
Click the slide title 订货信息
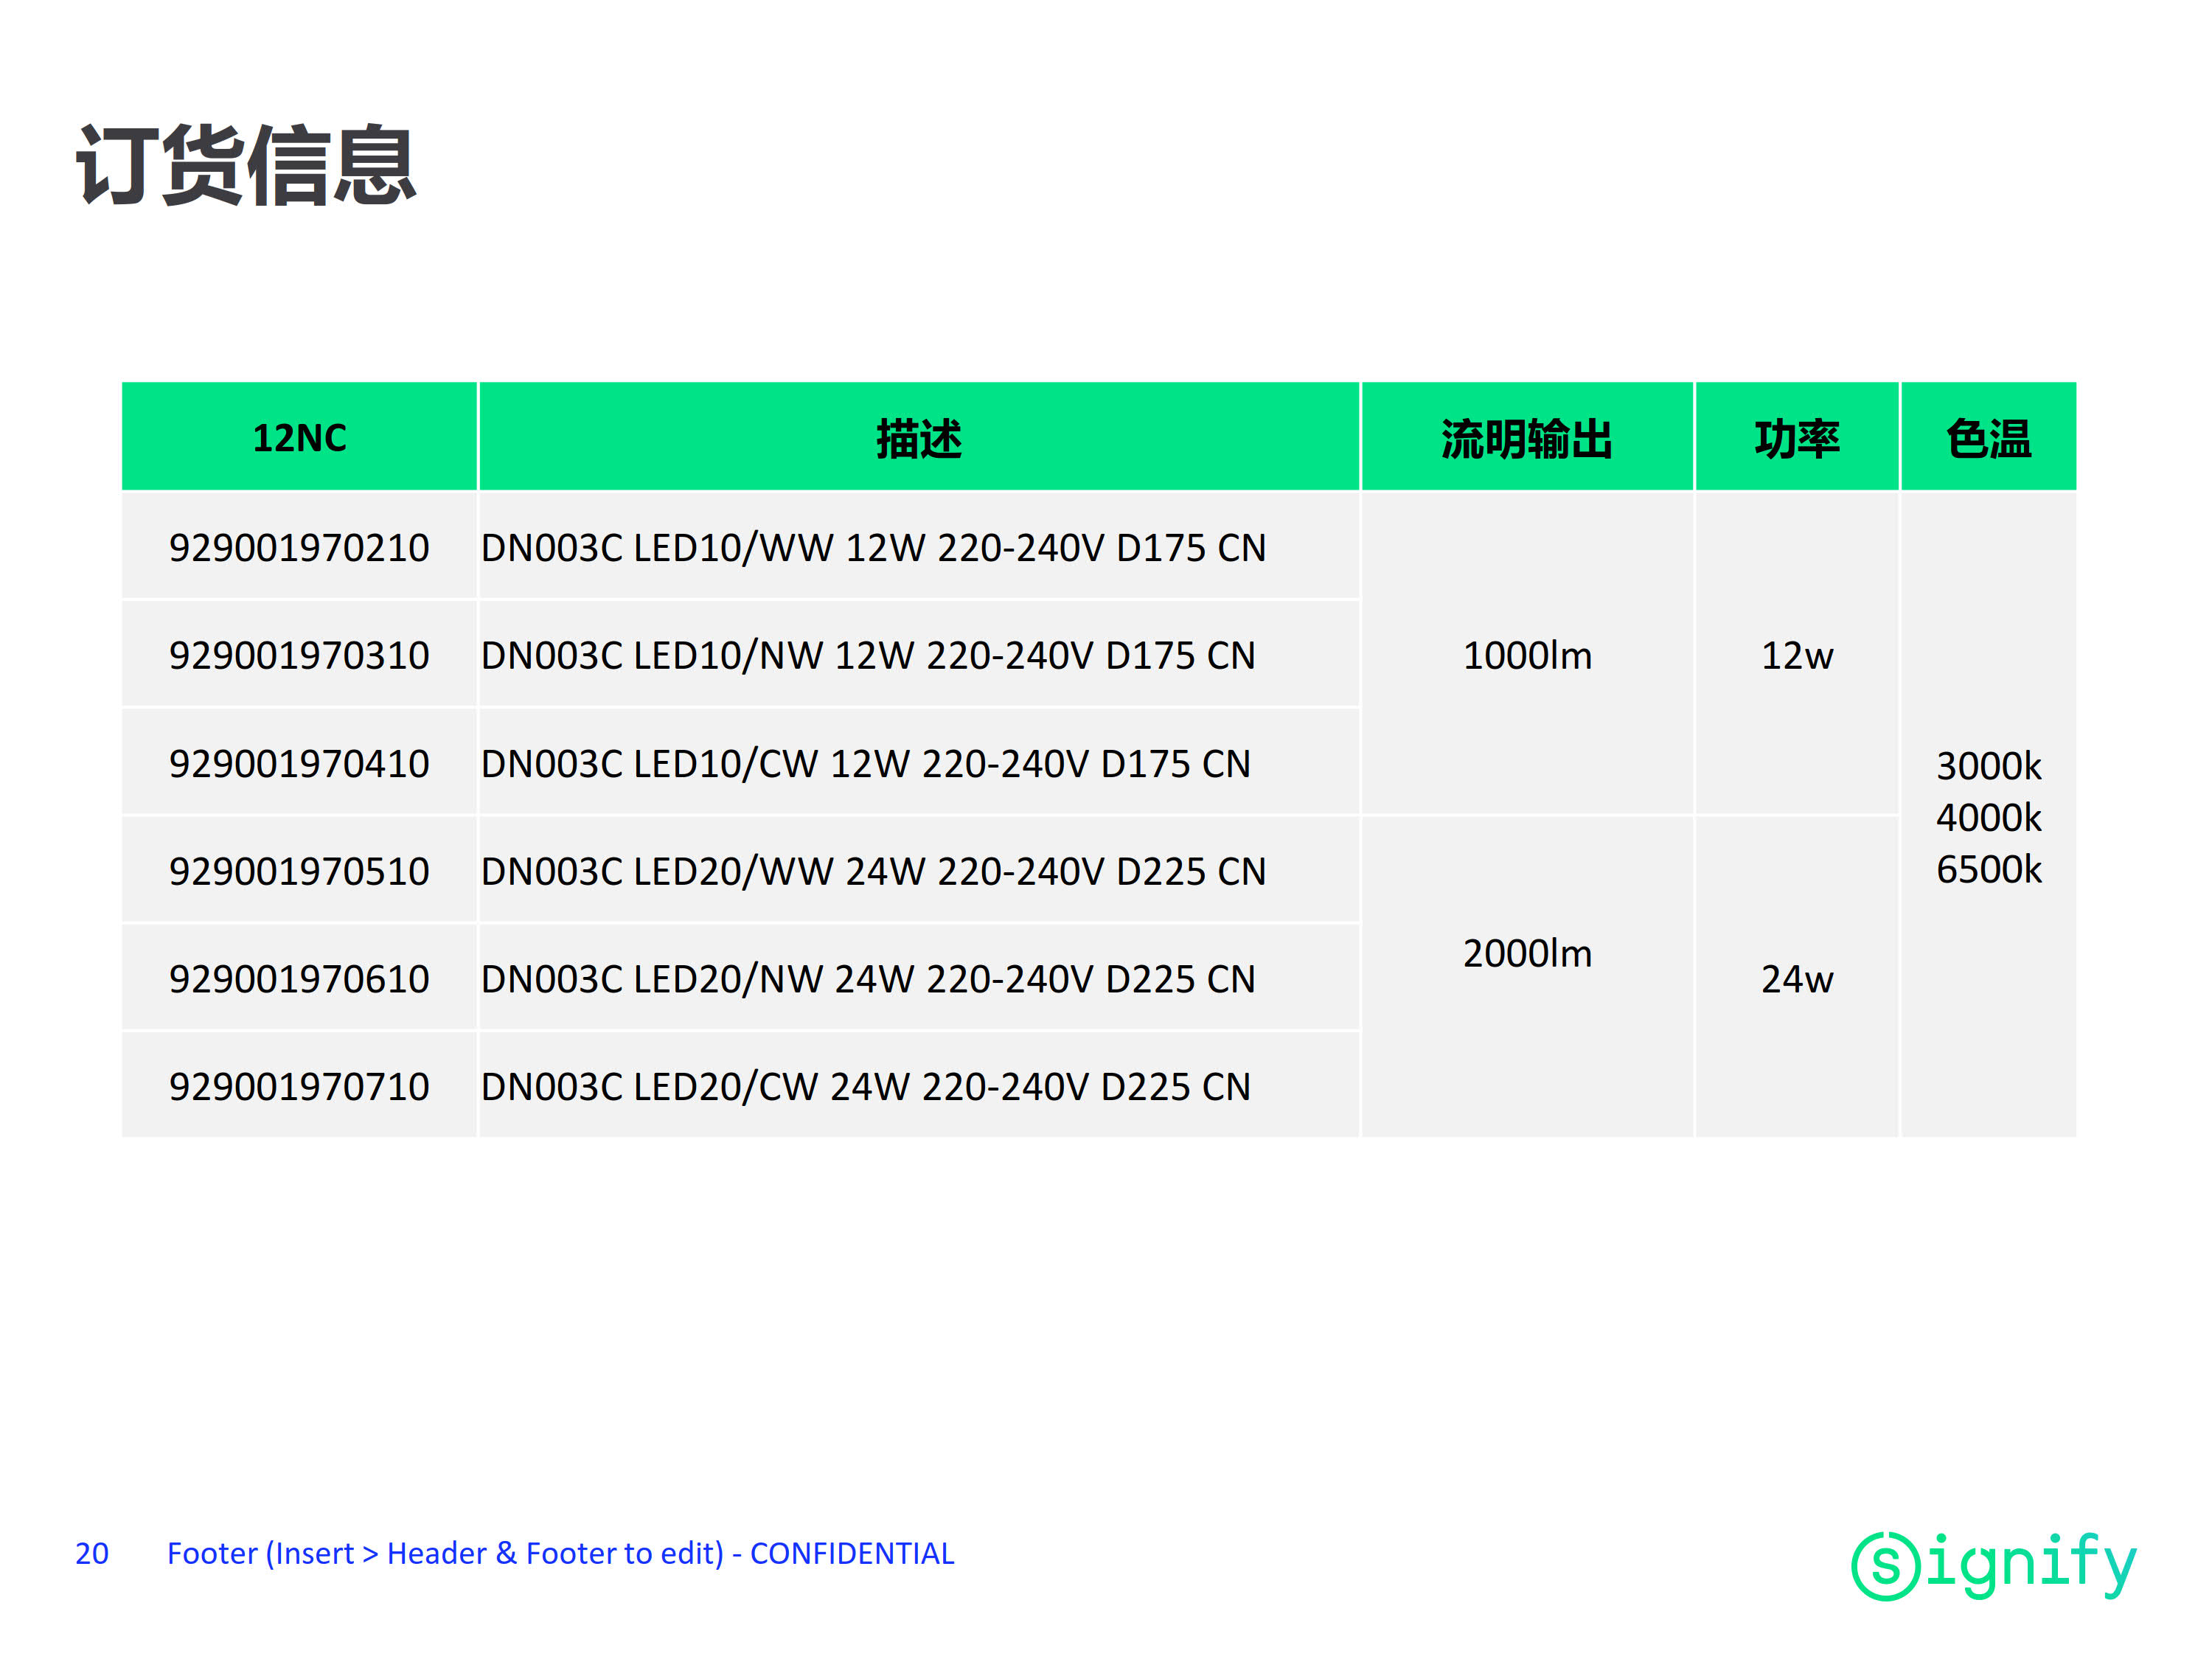click(x=246, y=166)
